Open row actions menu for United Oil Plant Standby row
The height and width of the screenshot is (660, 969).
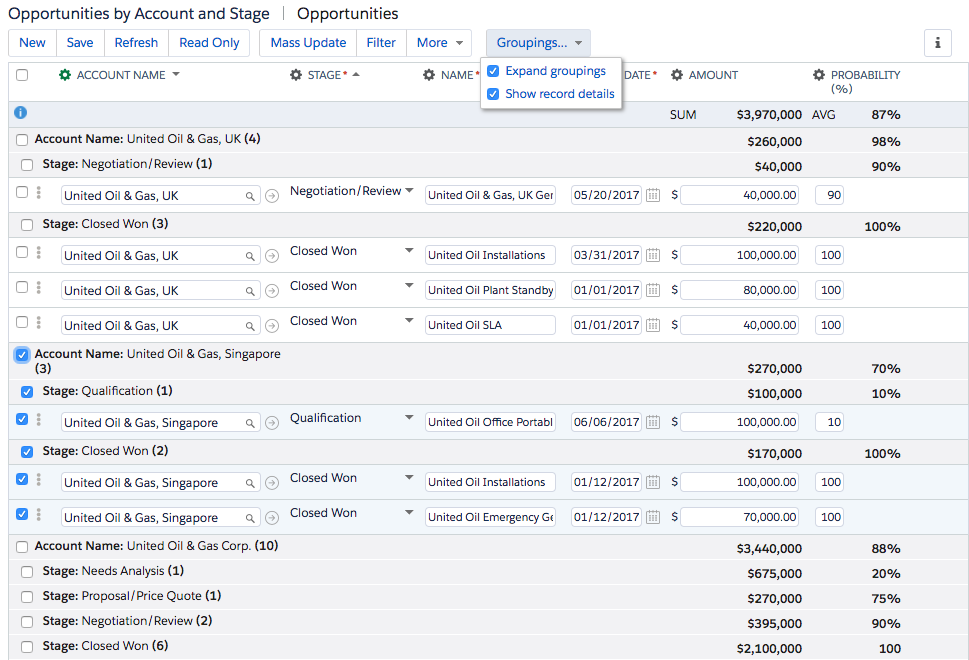(x=38, y=287)
